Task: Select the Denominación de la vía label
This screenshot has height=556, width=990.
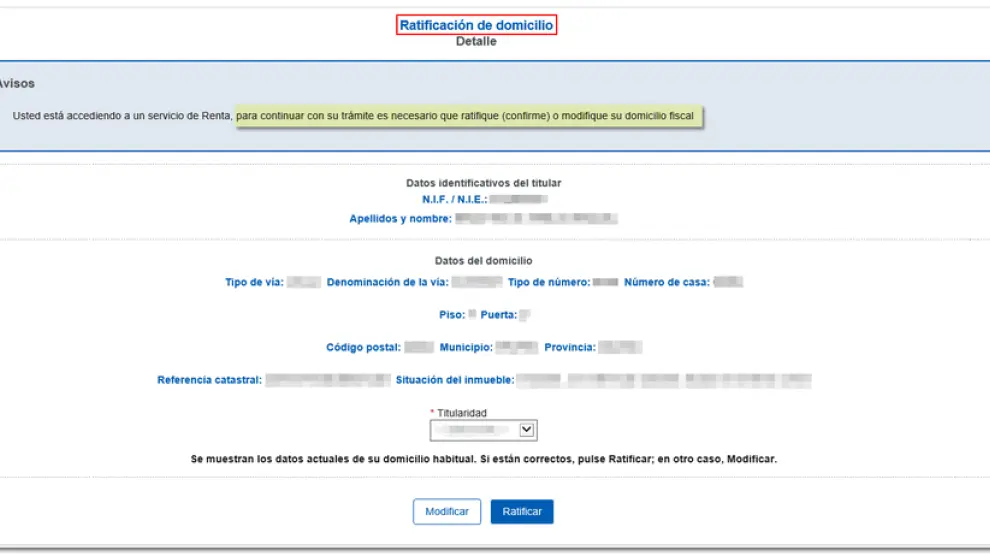Action: coord(386,282)
